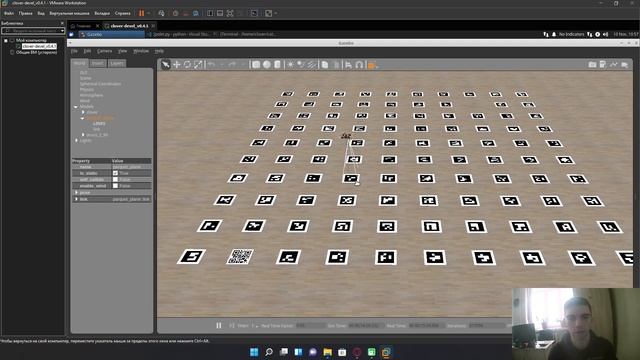Activate Gazebo's selection mode arrow tool
This screenshot has height=360, width=640.
click(165, 64)
